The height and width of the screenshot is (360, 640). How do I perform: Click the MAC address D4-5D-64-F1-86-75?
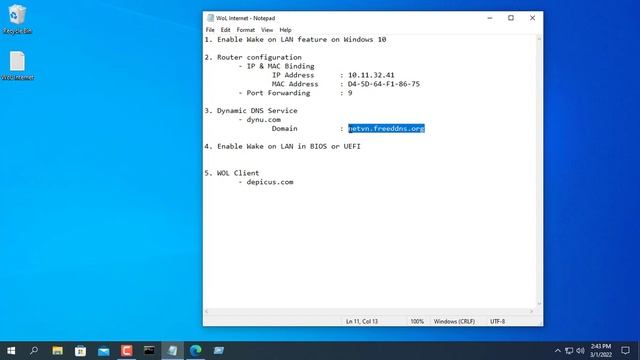tap(384, 84)
